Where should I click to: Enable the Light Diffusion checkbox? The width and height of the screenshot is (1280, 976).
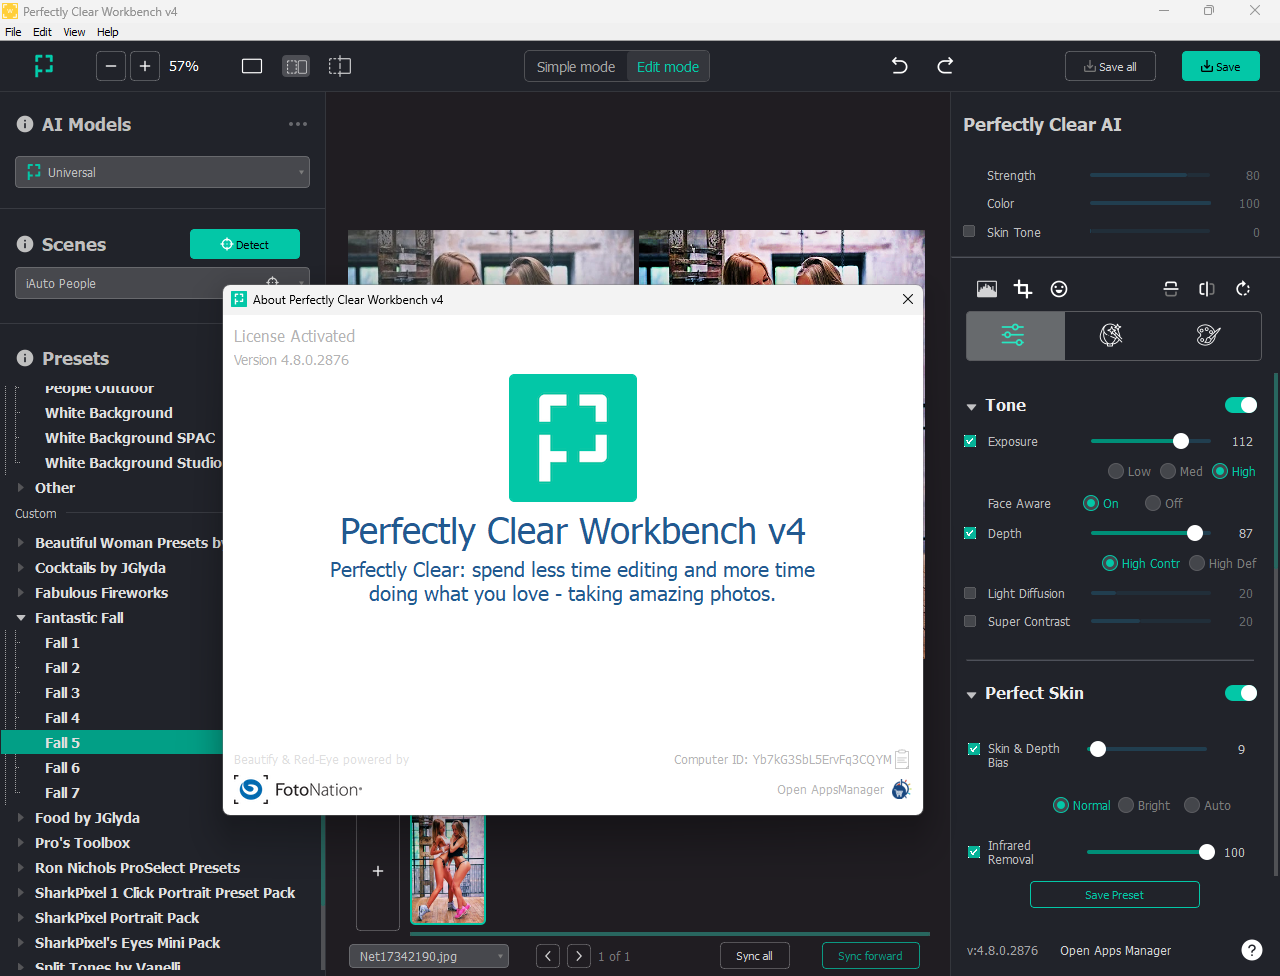click(x=970, y=593)
